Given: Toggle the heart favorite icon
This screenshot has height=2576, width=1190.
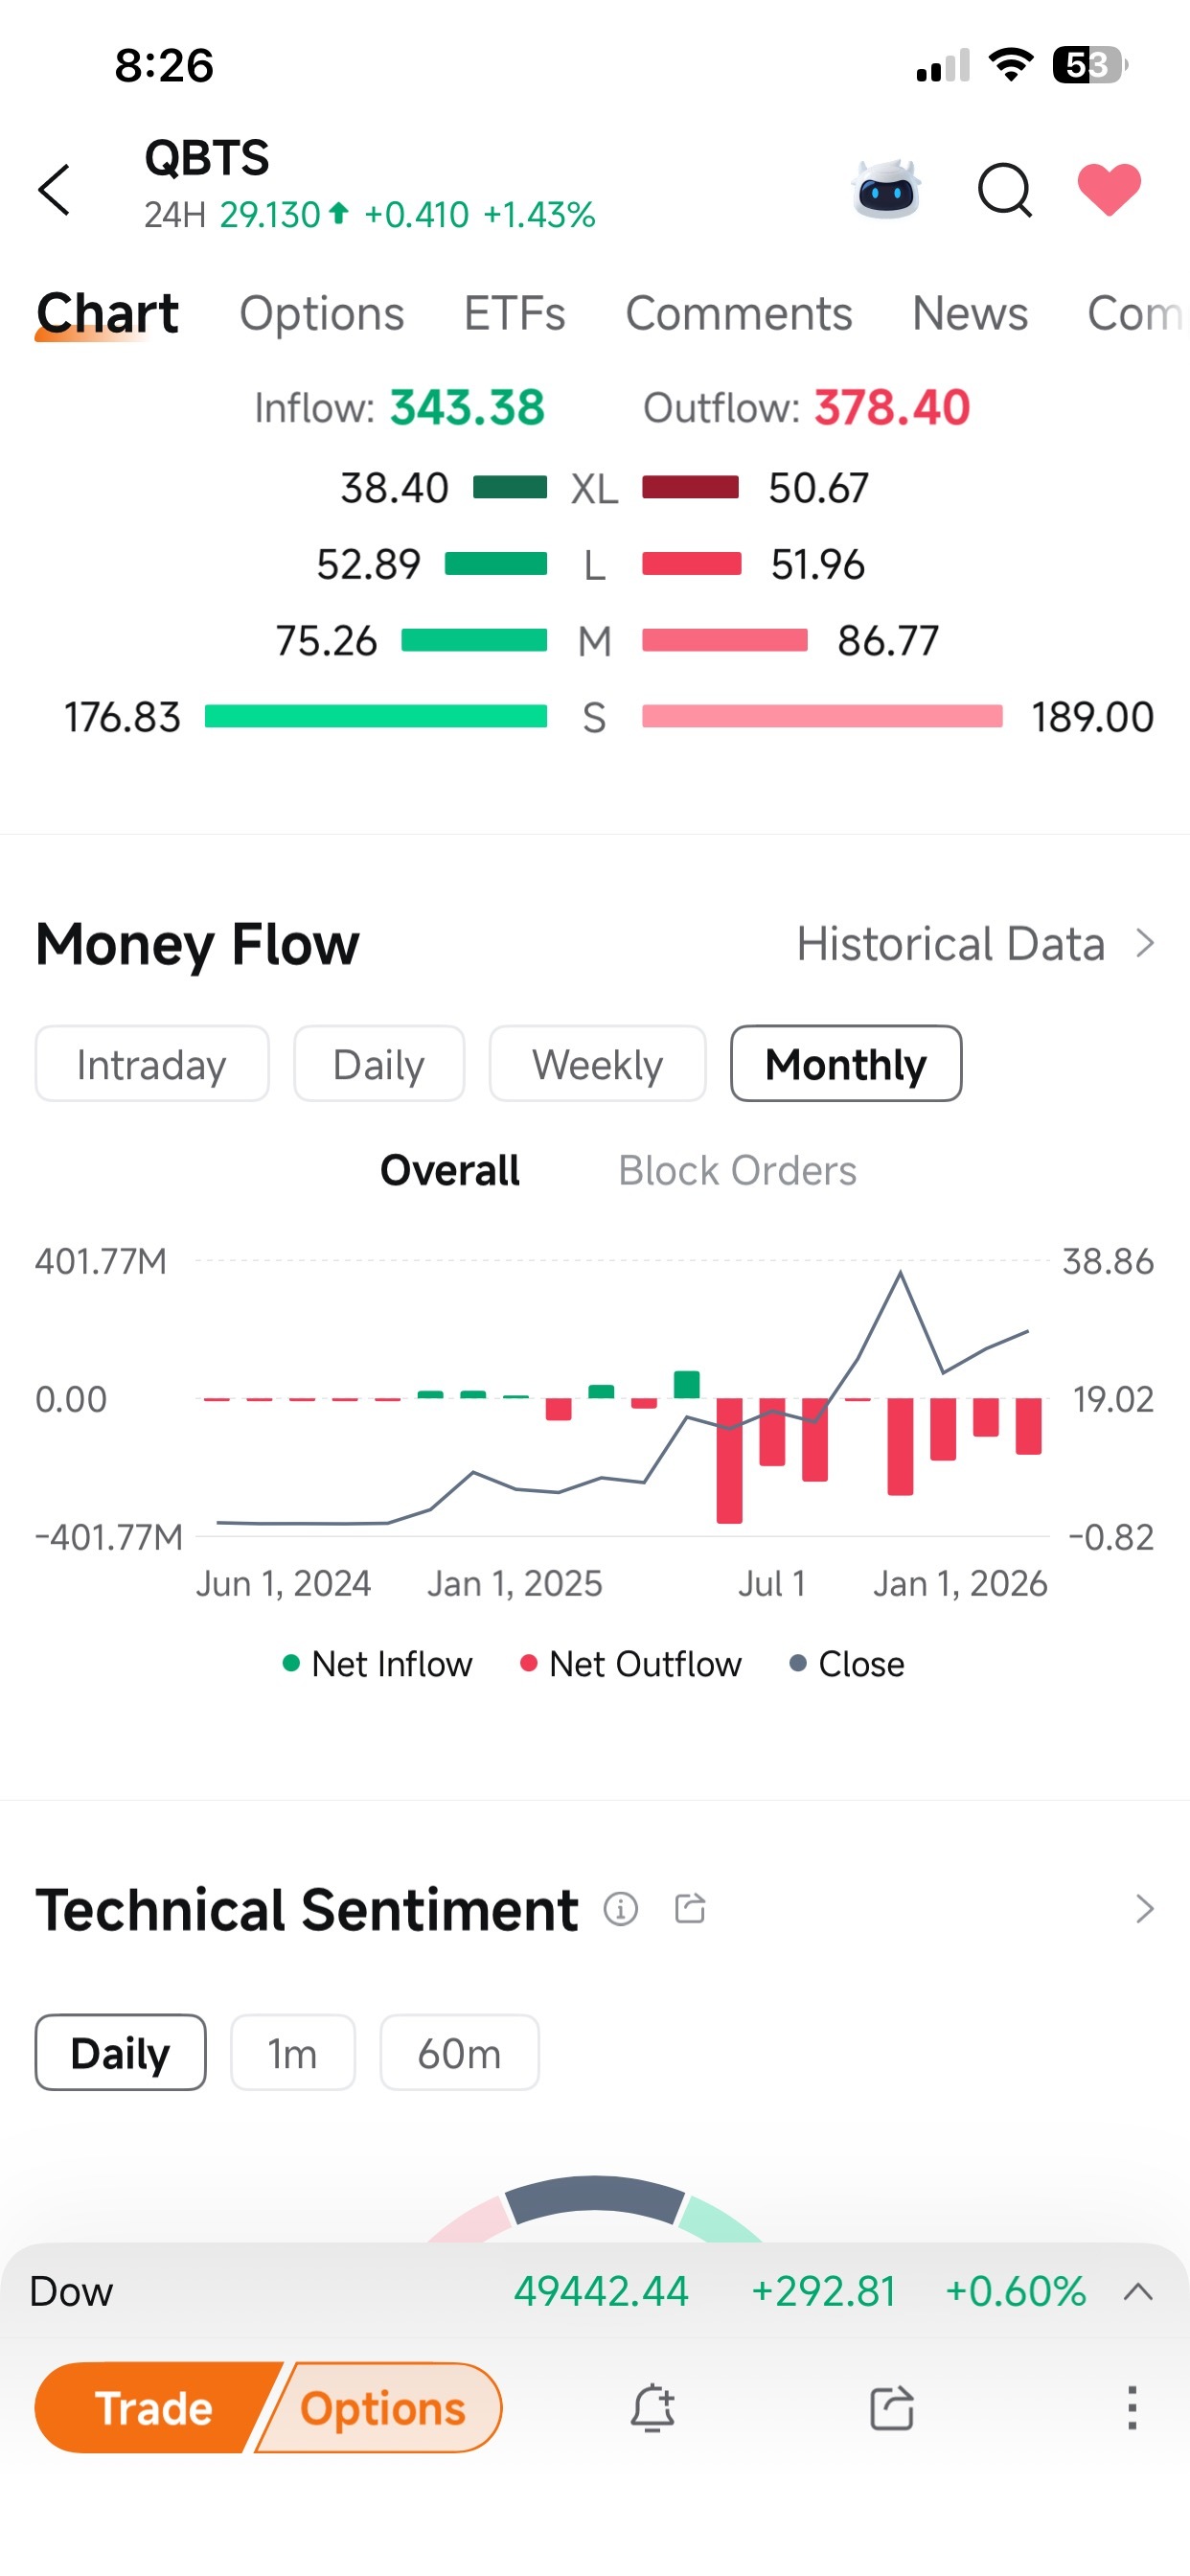Looking at the screenshot, I should tap(1109, 189).
